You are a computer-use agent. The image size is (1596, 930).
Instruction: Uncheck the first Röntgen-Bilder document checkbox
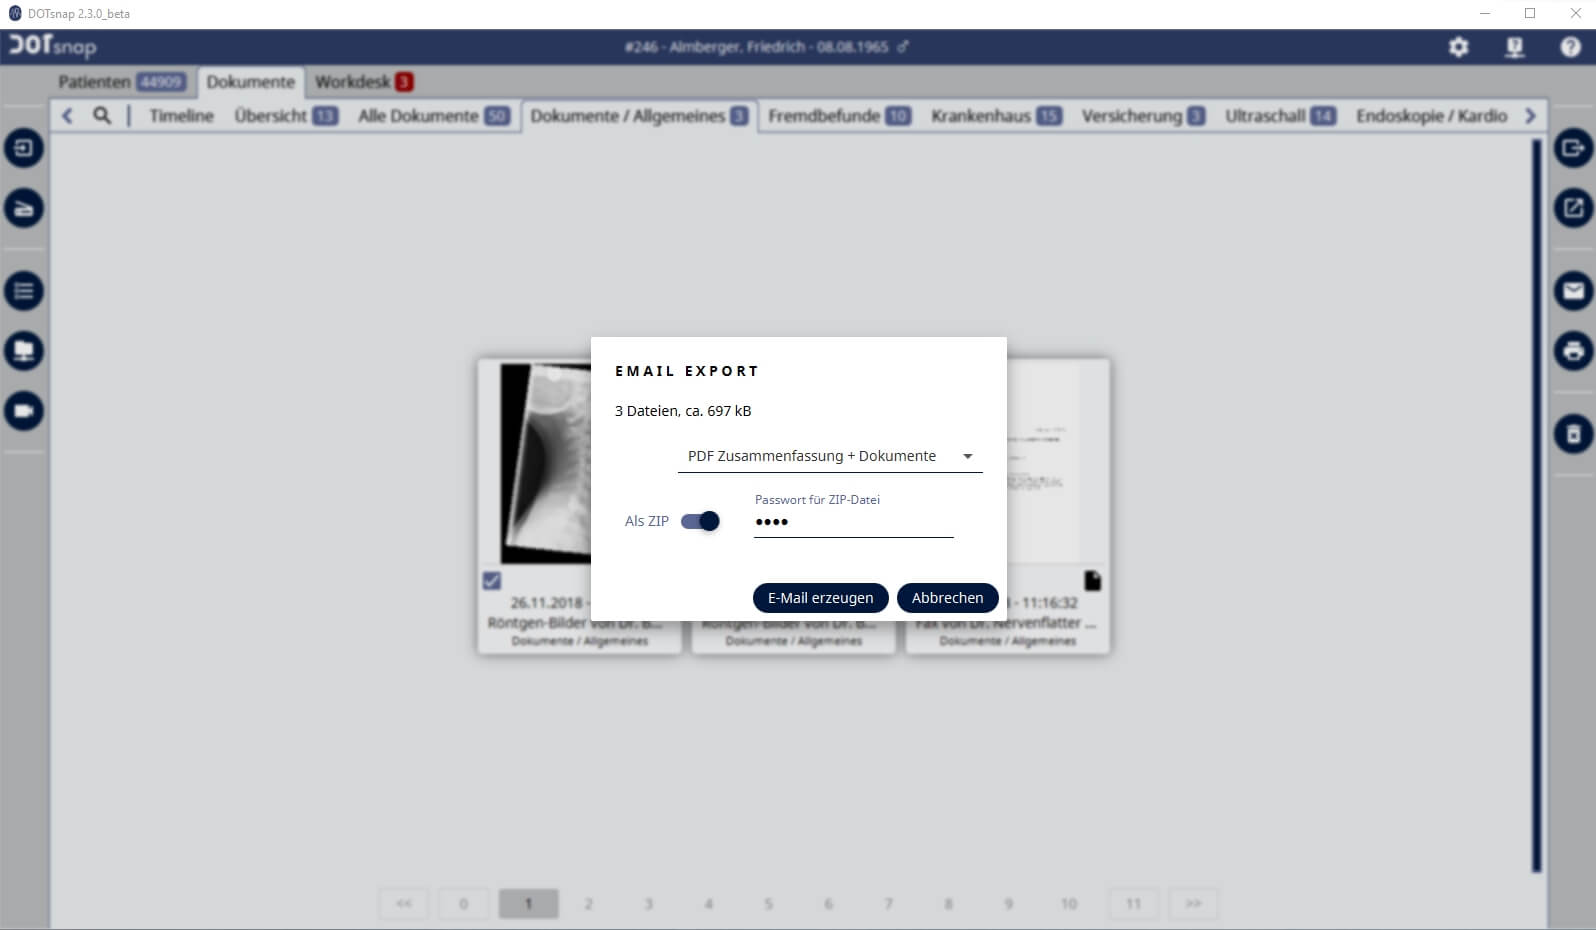tap(492, 581)
